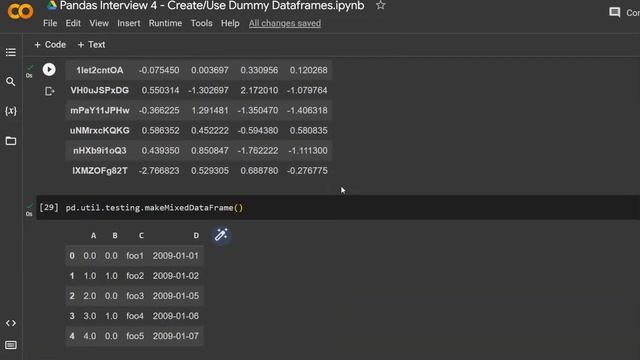Image resolution: width=640 pixels, height=360 pixels.
Task: Click the [29] execution count of cell
Action: coord(49,207)
